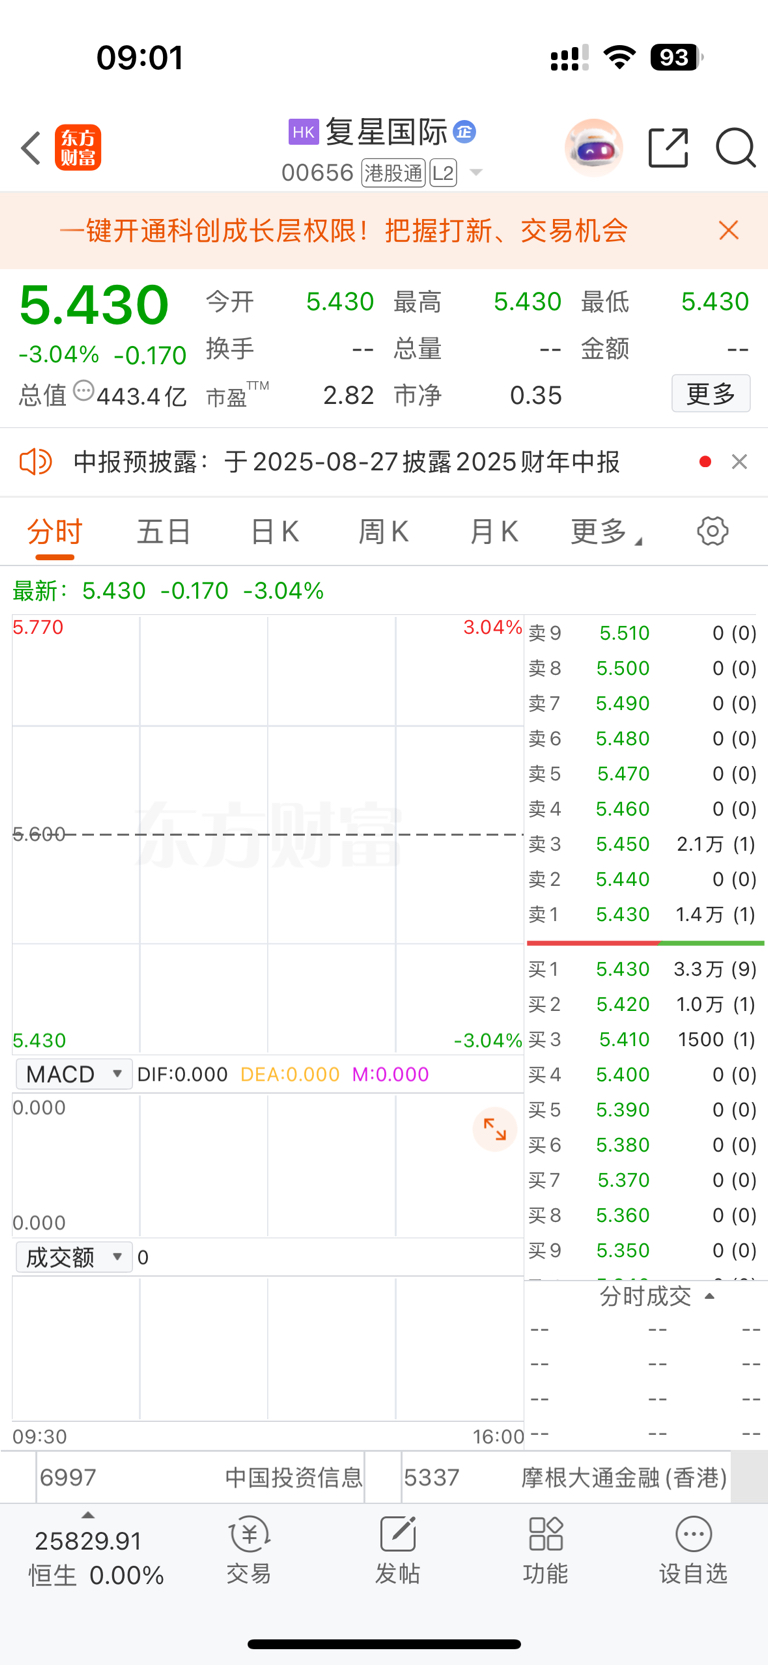769x1665 pixels.
Task: Tap the 市盈 TTM value 2.82
Action: [348, 395]
